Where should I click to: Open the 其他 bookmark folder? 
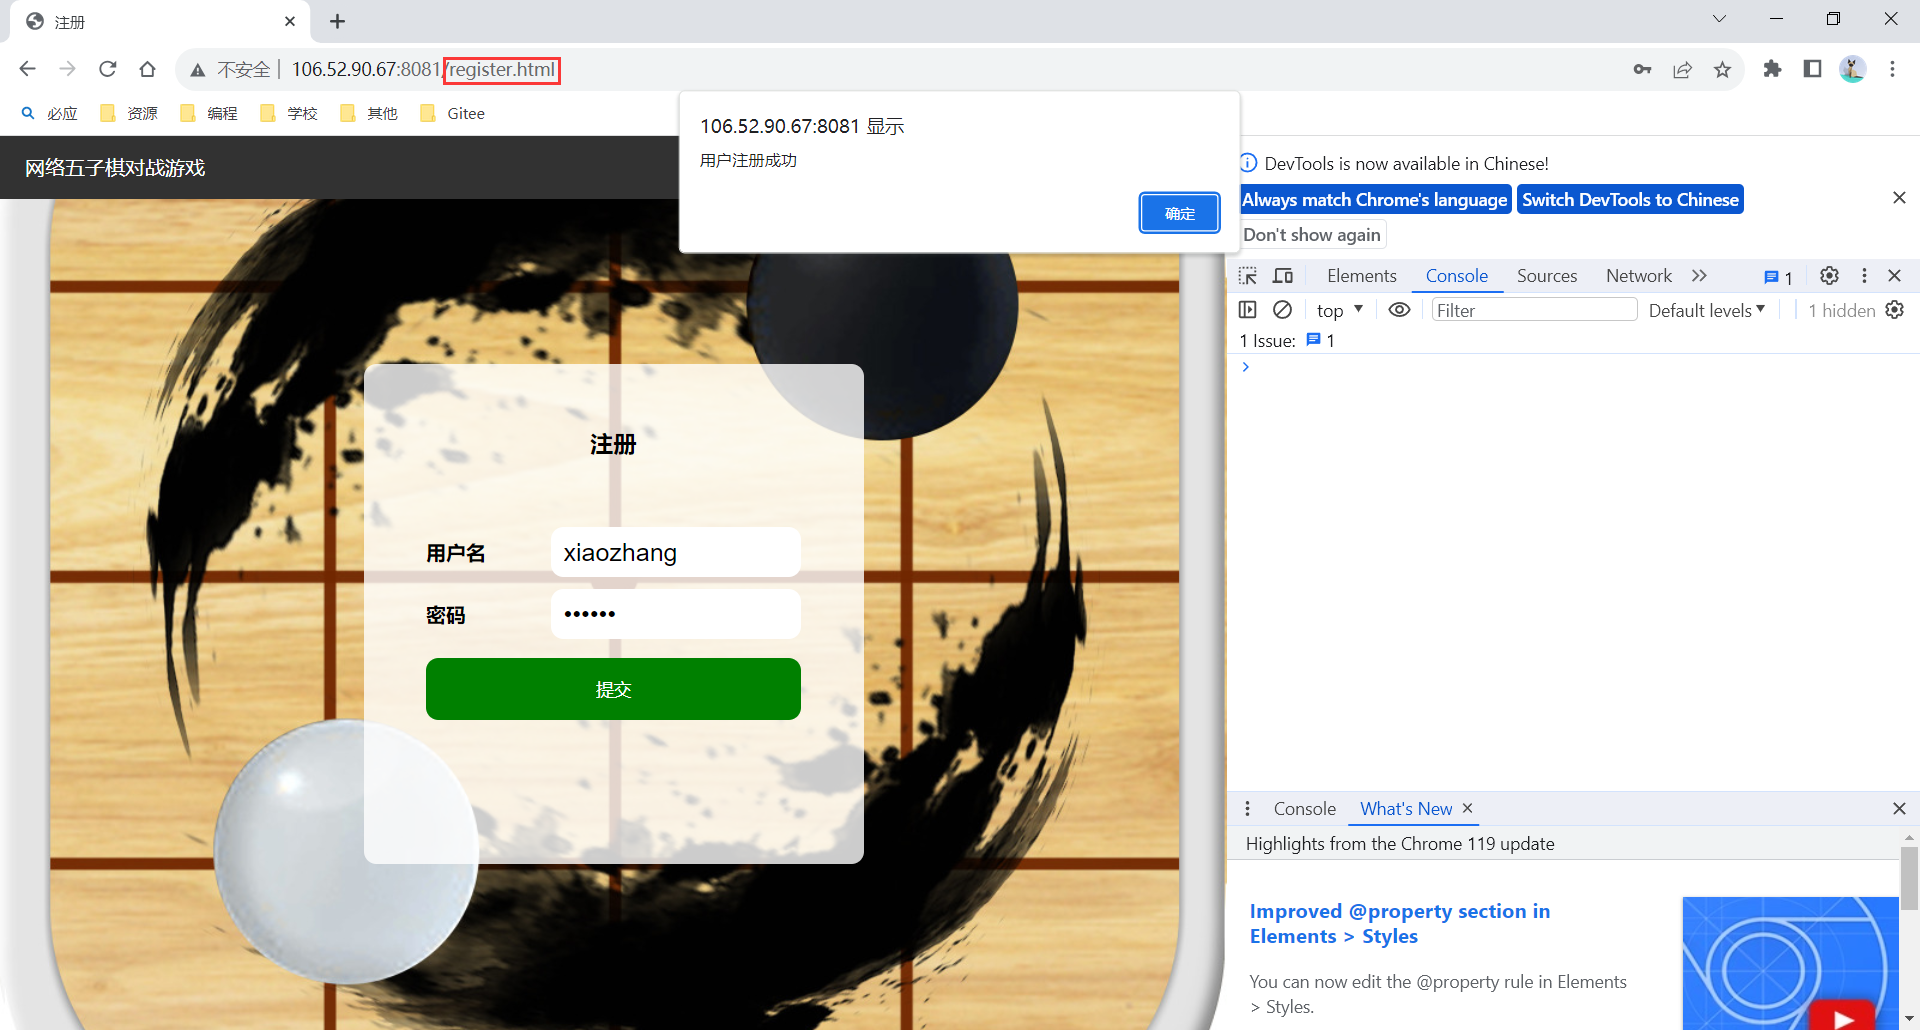tap(368, 113)
